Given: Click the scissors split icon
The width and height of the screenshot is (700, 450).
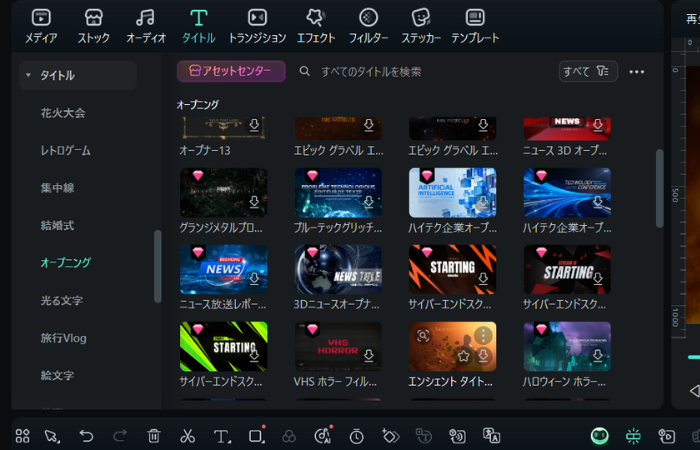Looking at the screenshot, I should click(187, 436).
